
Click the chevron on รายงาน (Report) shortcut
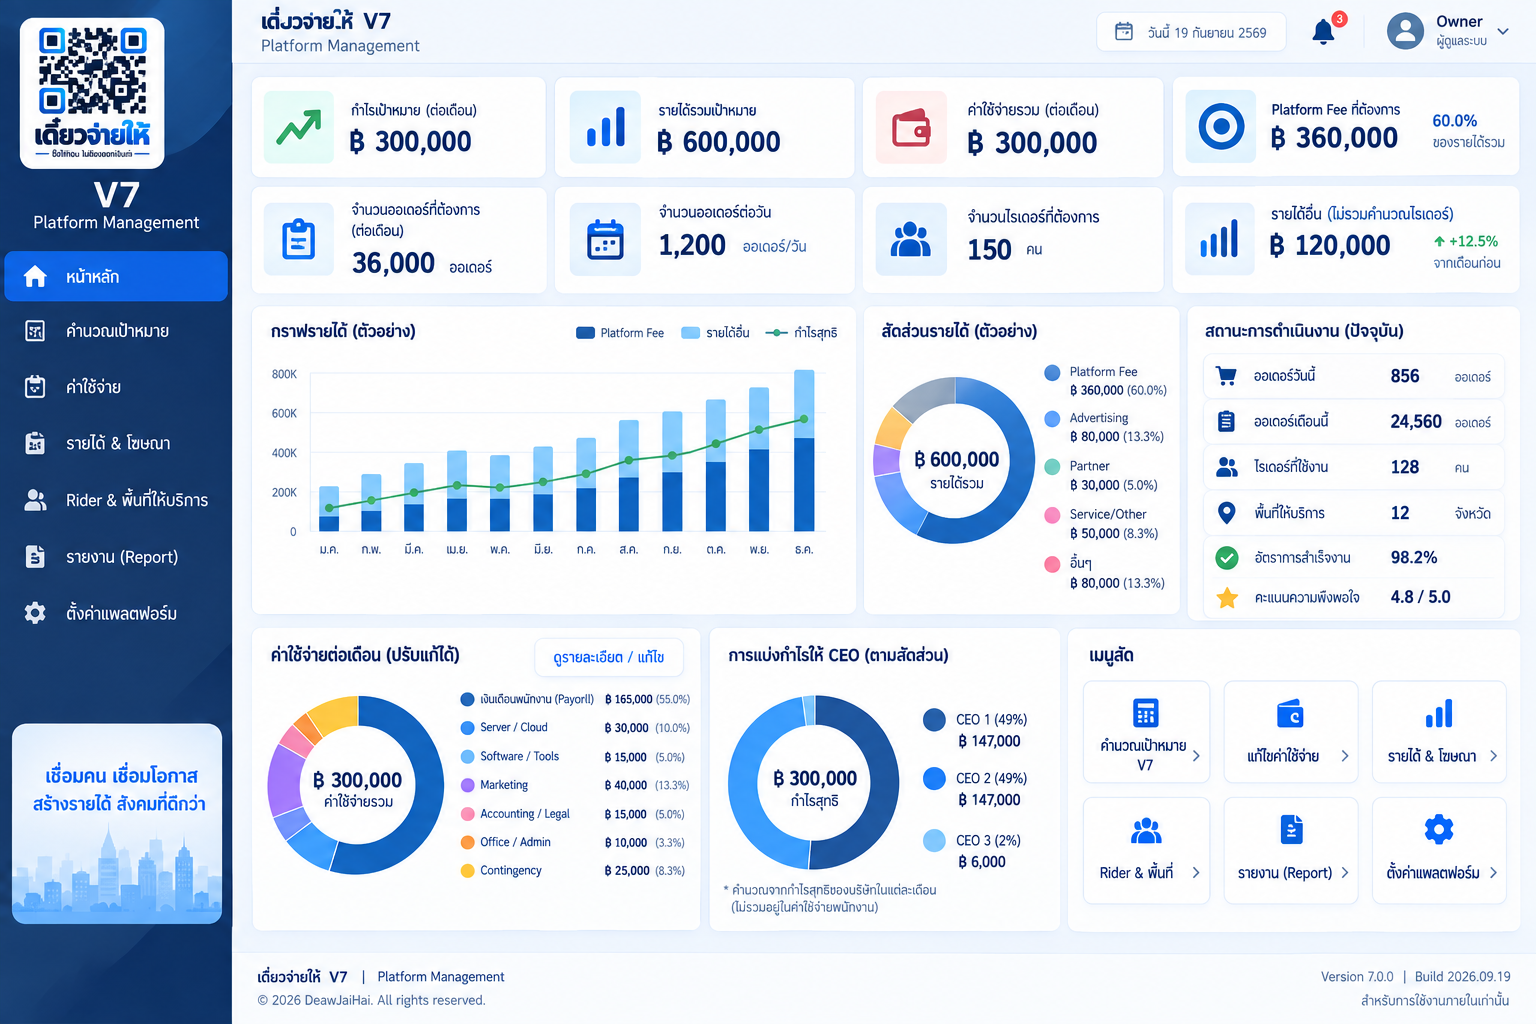1345,873
